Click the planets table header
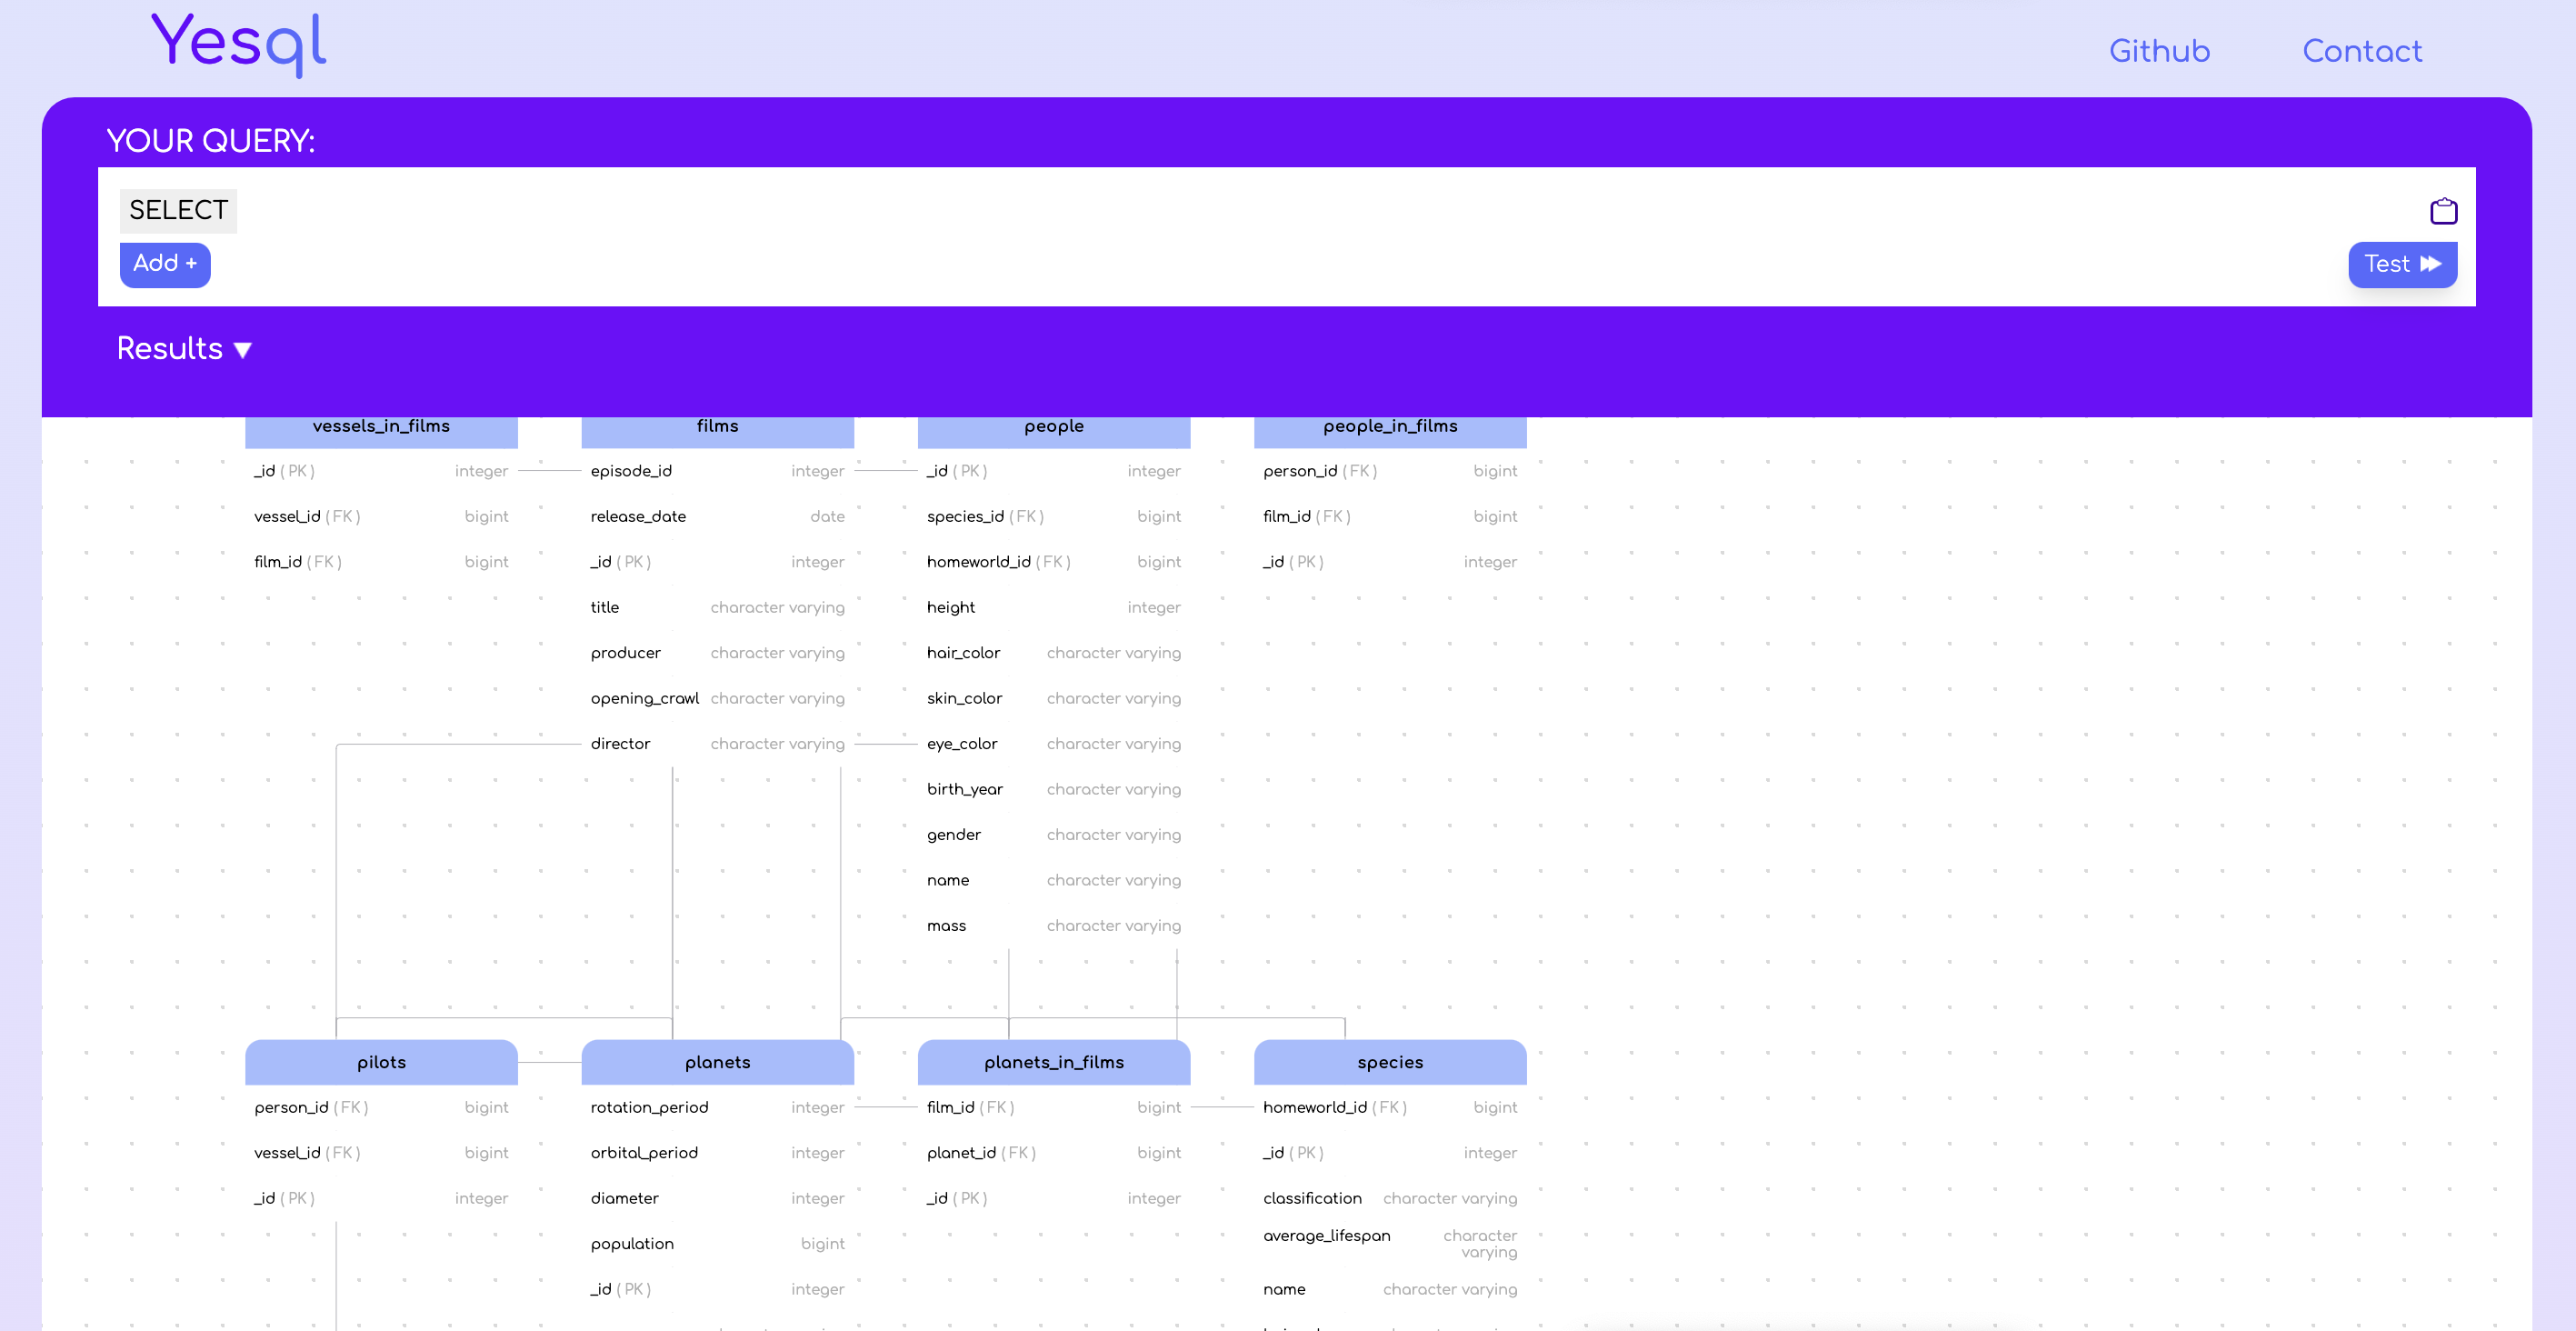 [x=716, y=1061]
